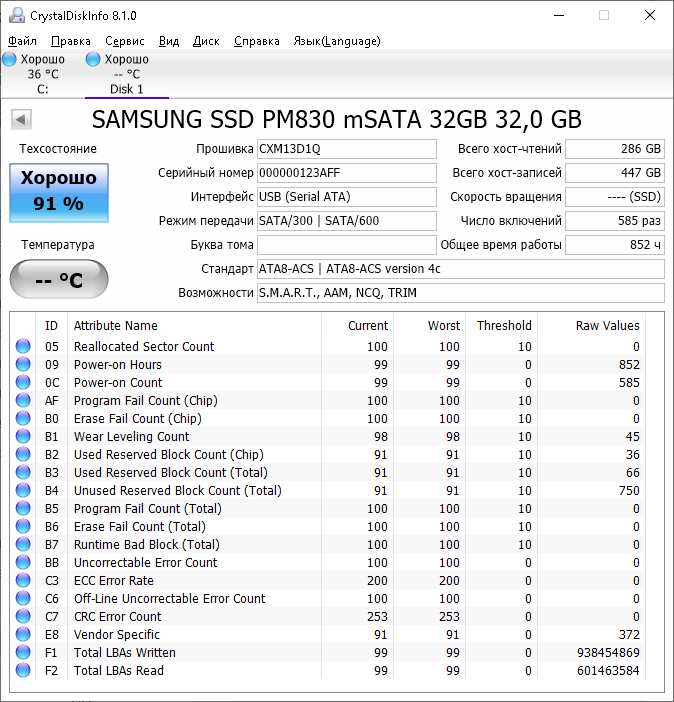Open the Справка menu

pos(257,41)
